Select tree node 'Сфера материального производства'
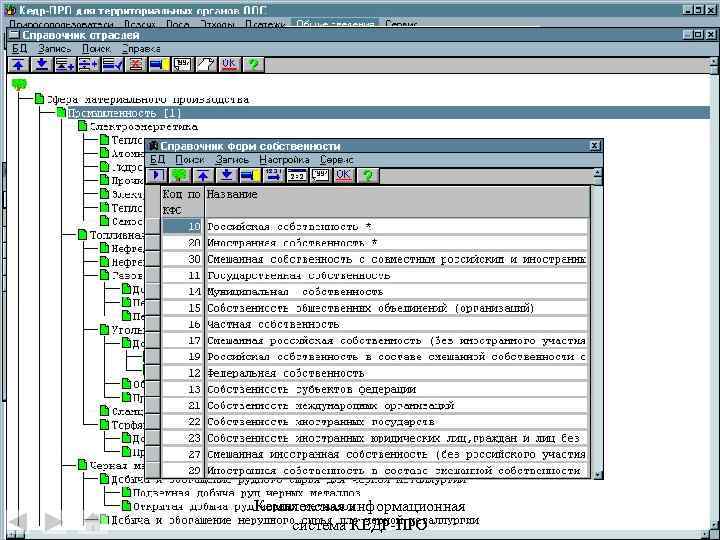Screen dimensions: 720x540 click(x=148, y=100)
